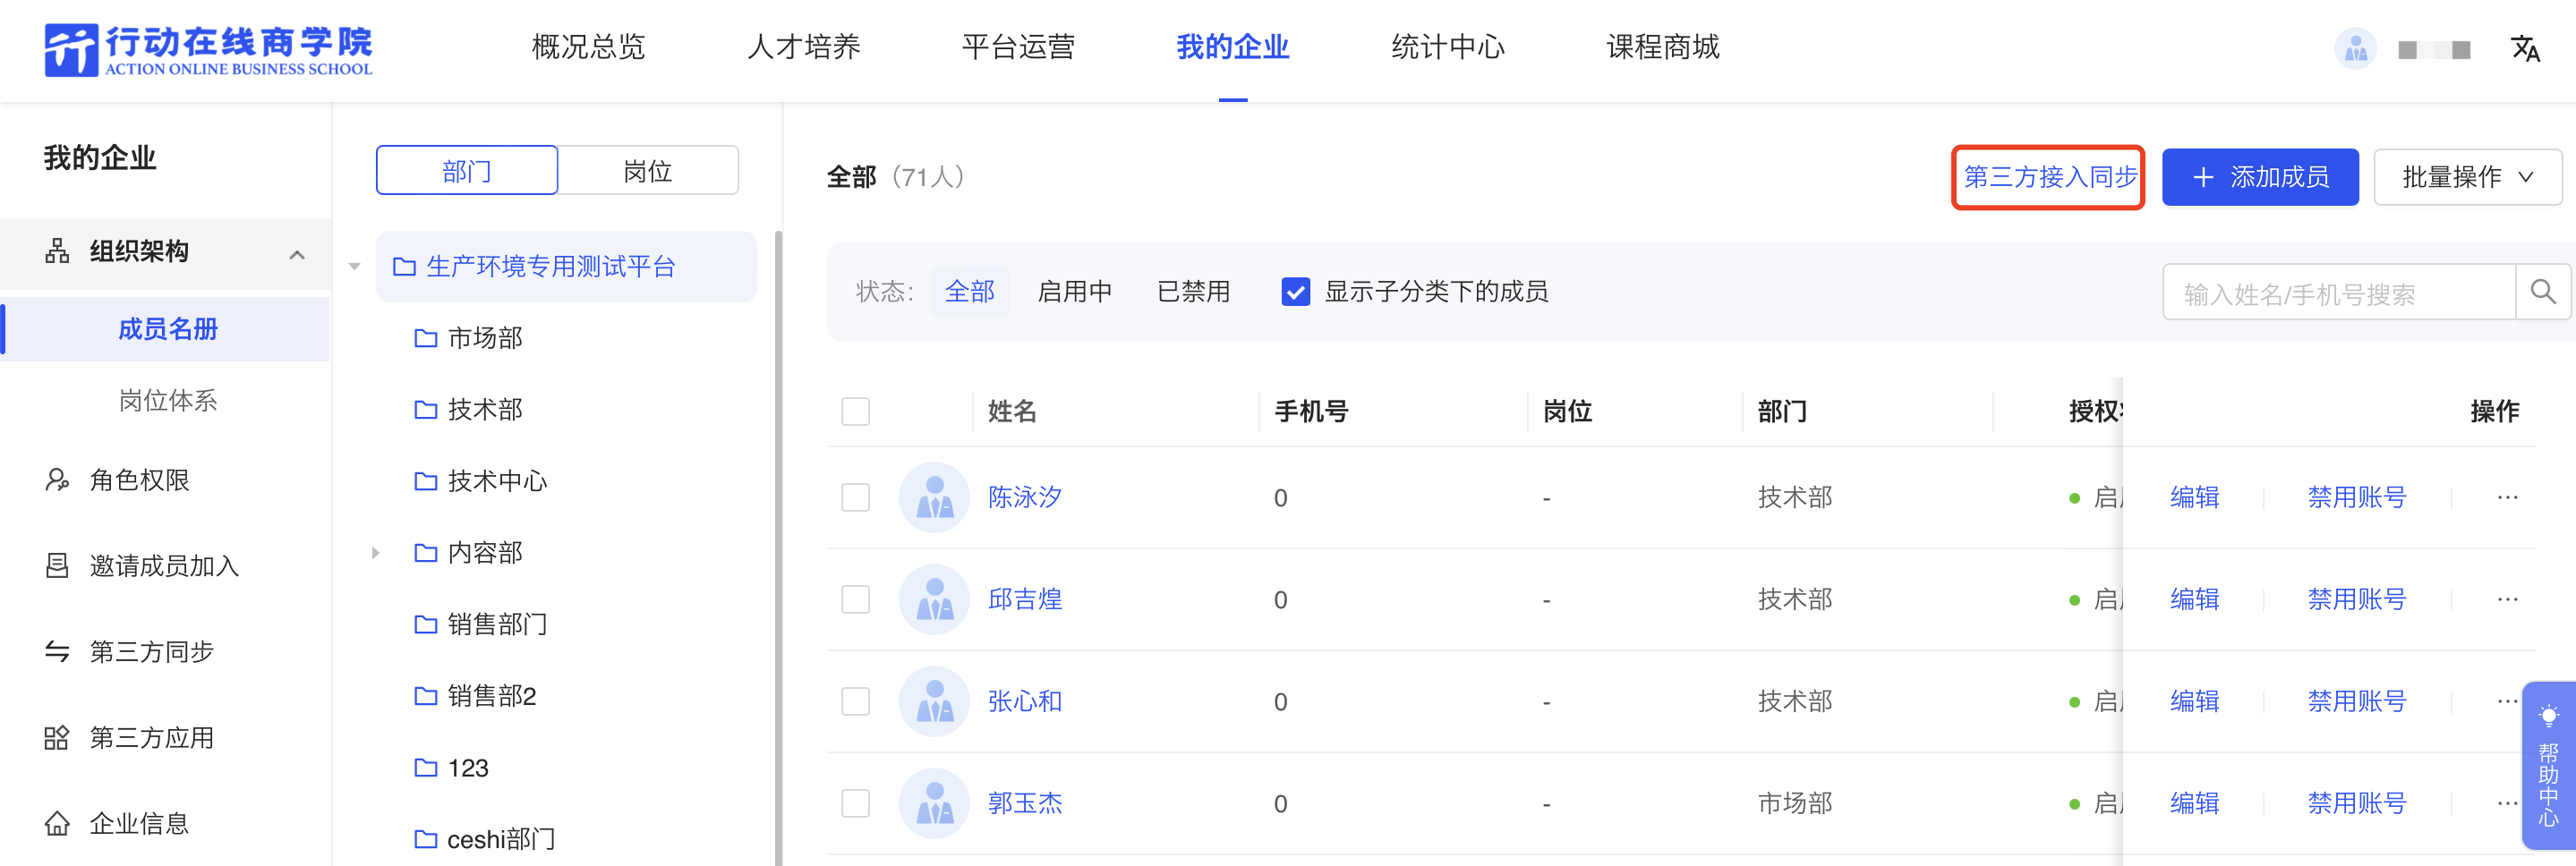This screenshot has height=866, width=2576.
Task: Select ceshi部门 in department tree
Action: pos(500,839)
